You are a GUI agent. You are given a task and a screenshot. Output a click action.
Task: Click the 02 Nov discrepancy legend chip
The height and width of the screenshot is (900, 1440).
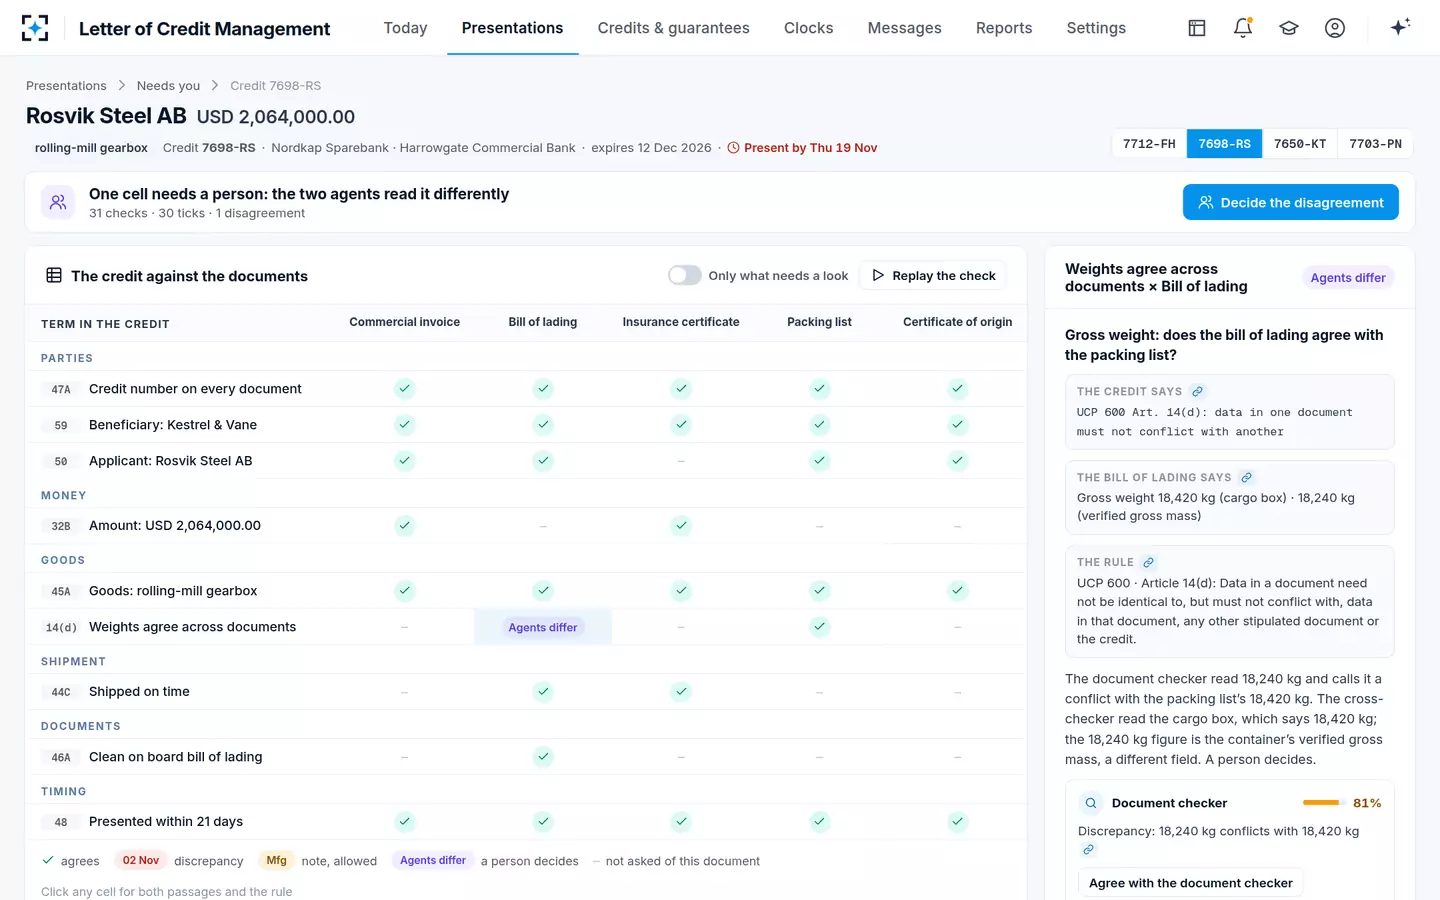[x=141, y=861]
